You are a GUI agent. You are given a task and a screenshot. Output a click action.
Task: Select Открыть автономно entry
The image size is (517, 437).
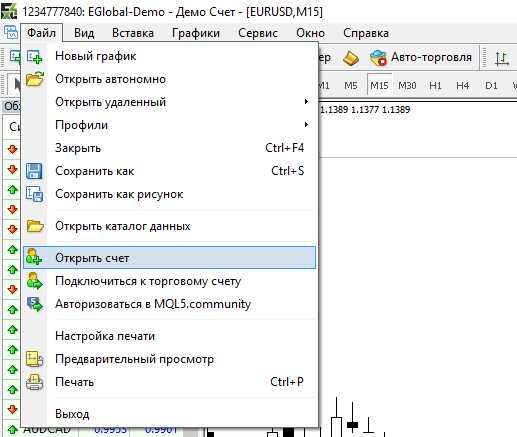(x=169, y=79)
